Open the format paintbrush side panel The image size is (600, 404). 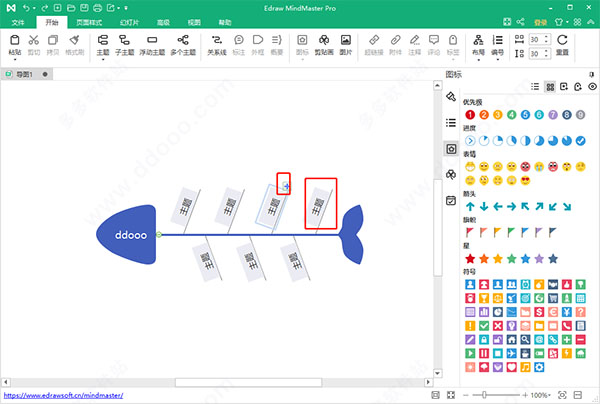point(451,96)
